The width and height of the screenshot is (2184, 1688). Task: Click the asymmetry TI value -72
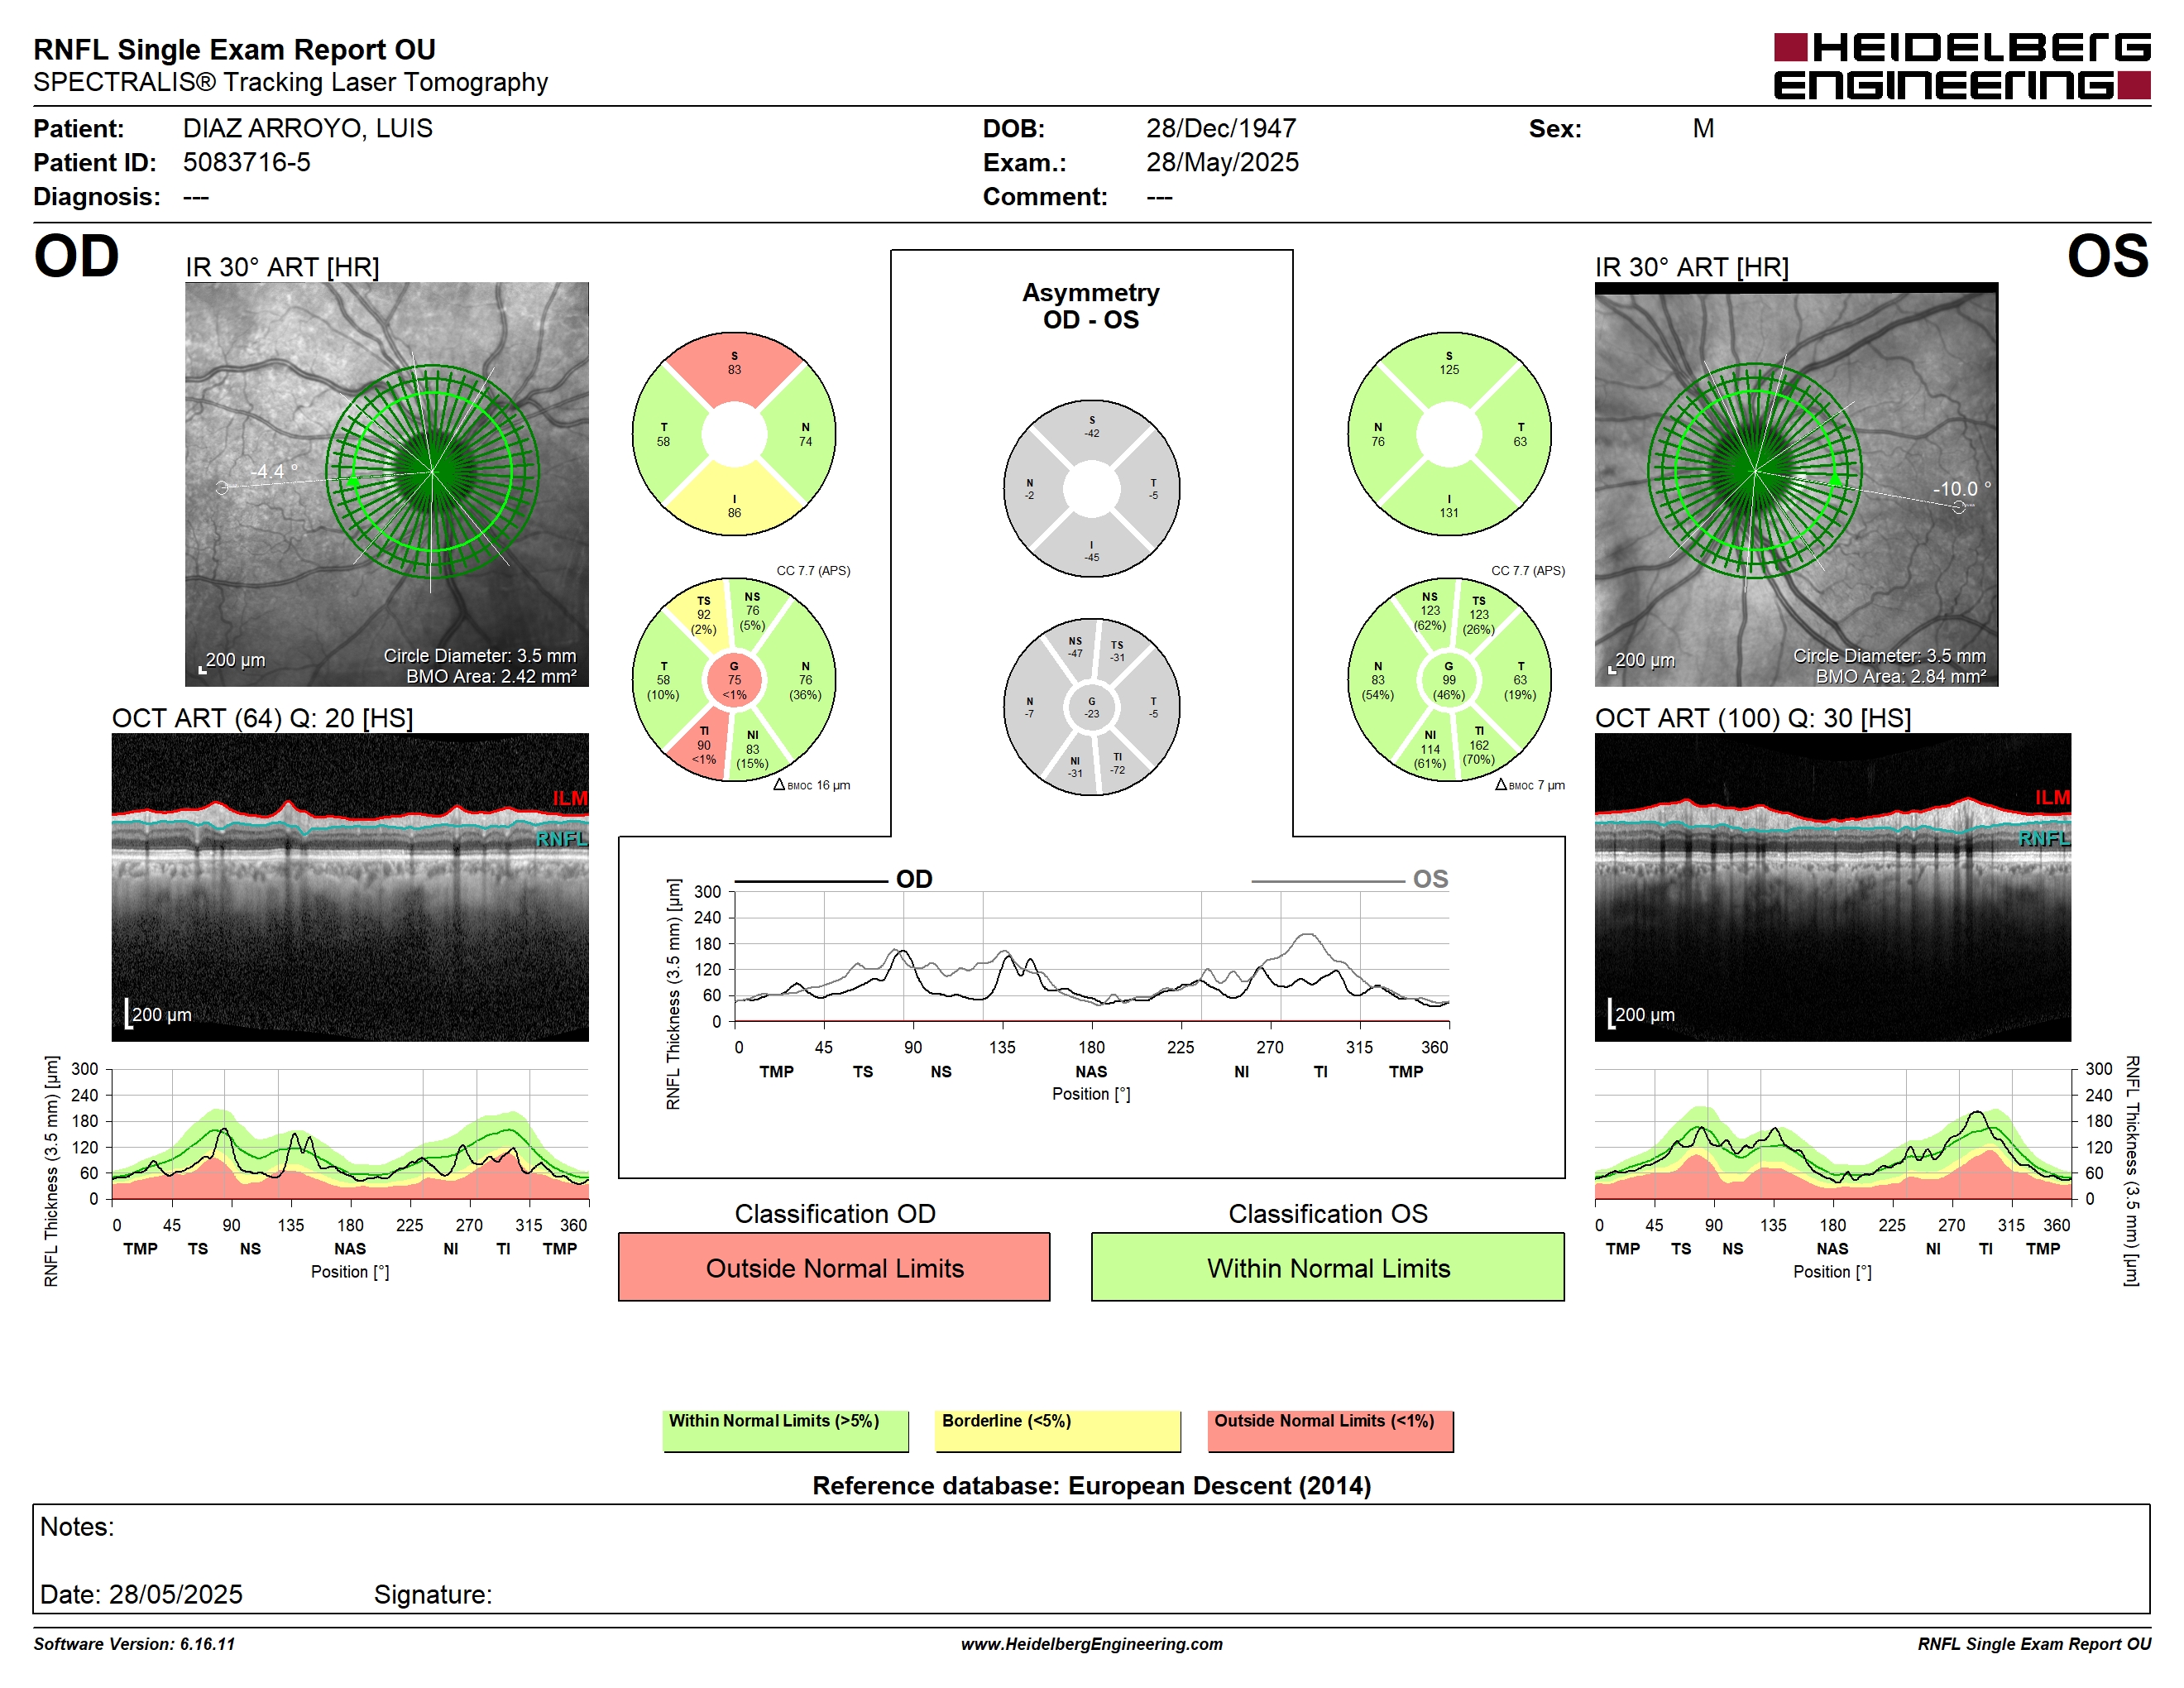[x=1118, y=770]
